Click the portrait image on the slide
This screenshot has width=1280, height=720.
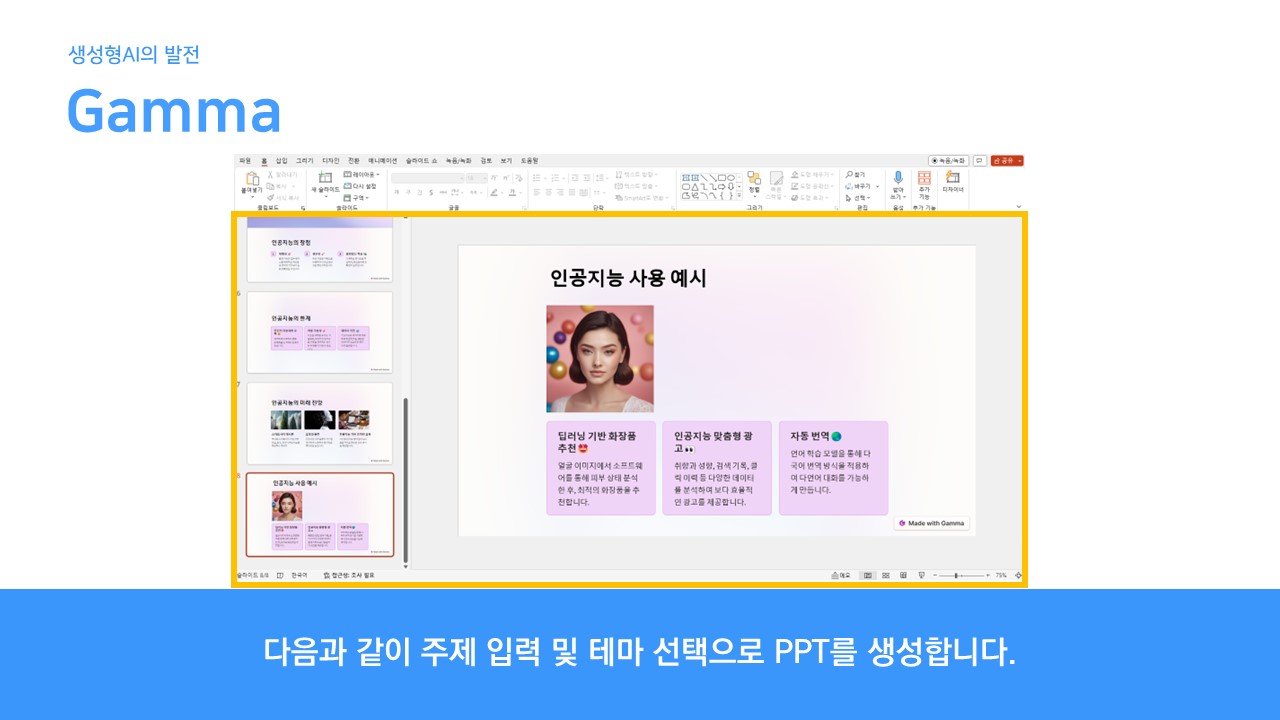click(600, 358)
